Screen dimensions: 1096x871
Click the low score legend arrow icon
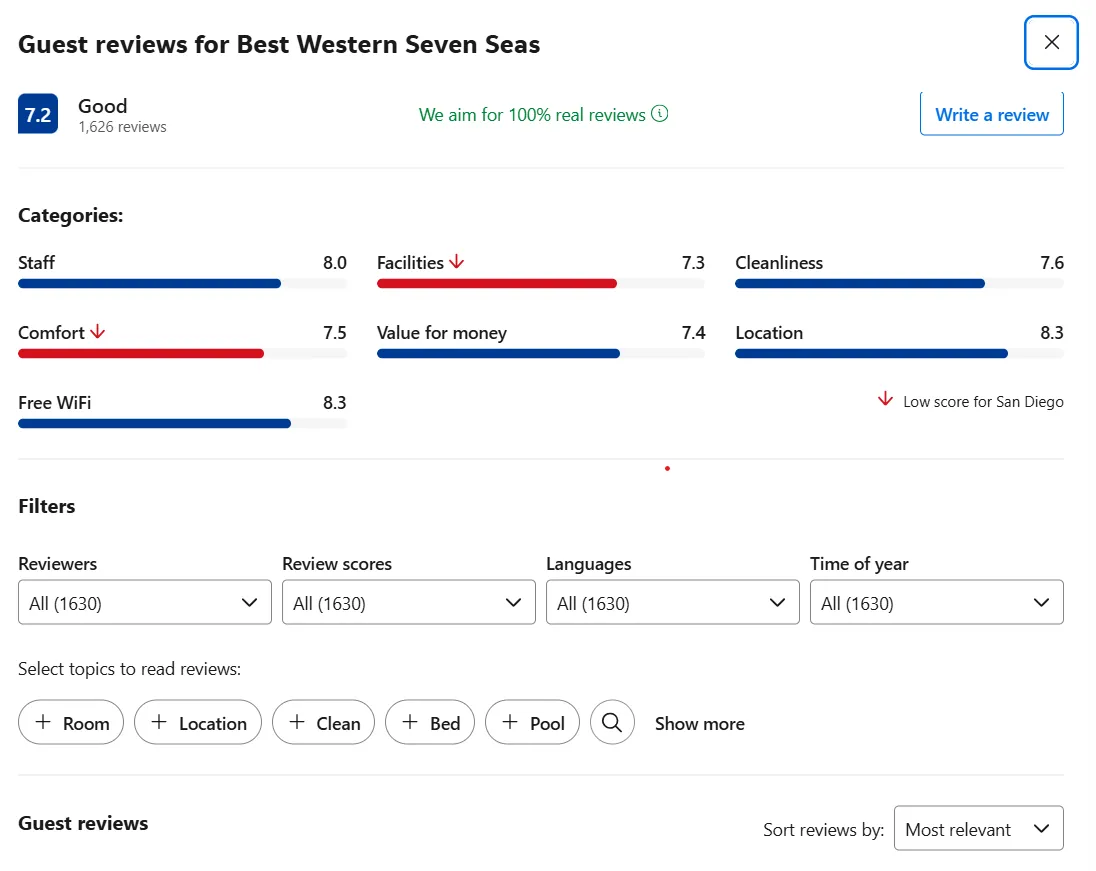(x=885, y=400)
